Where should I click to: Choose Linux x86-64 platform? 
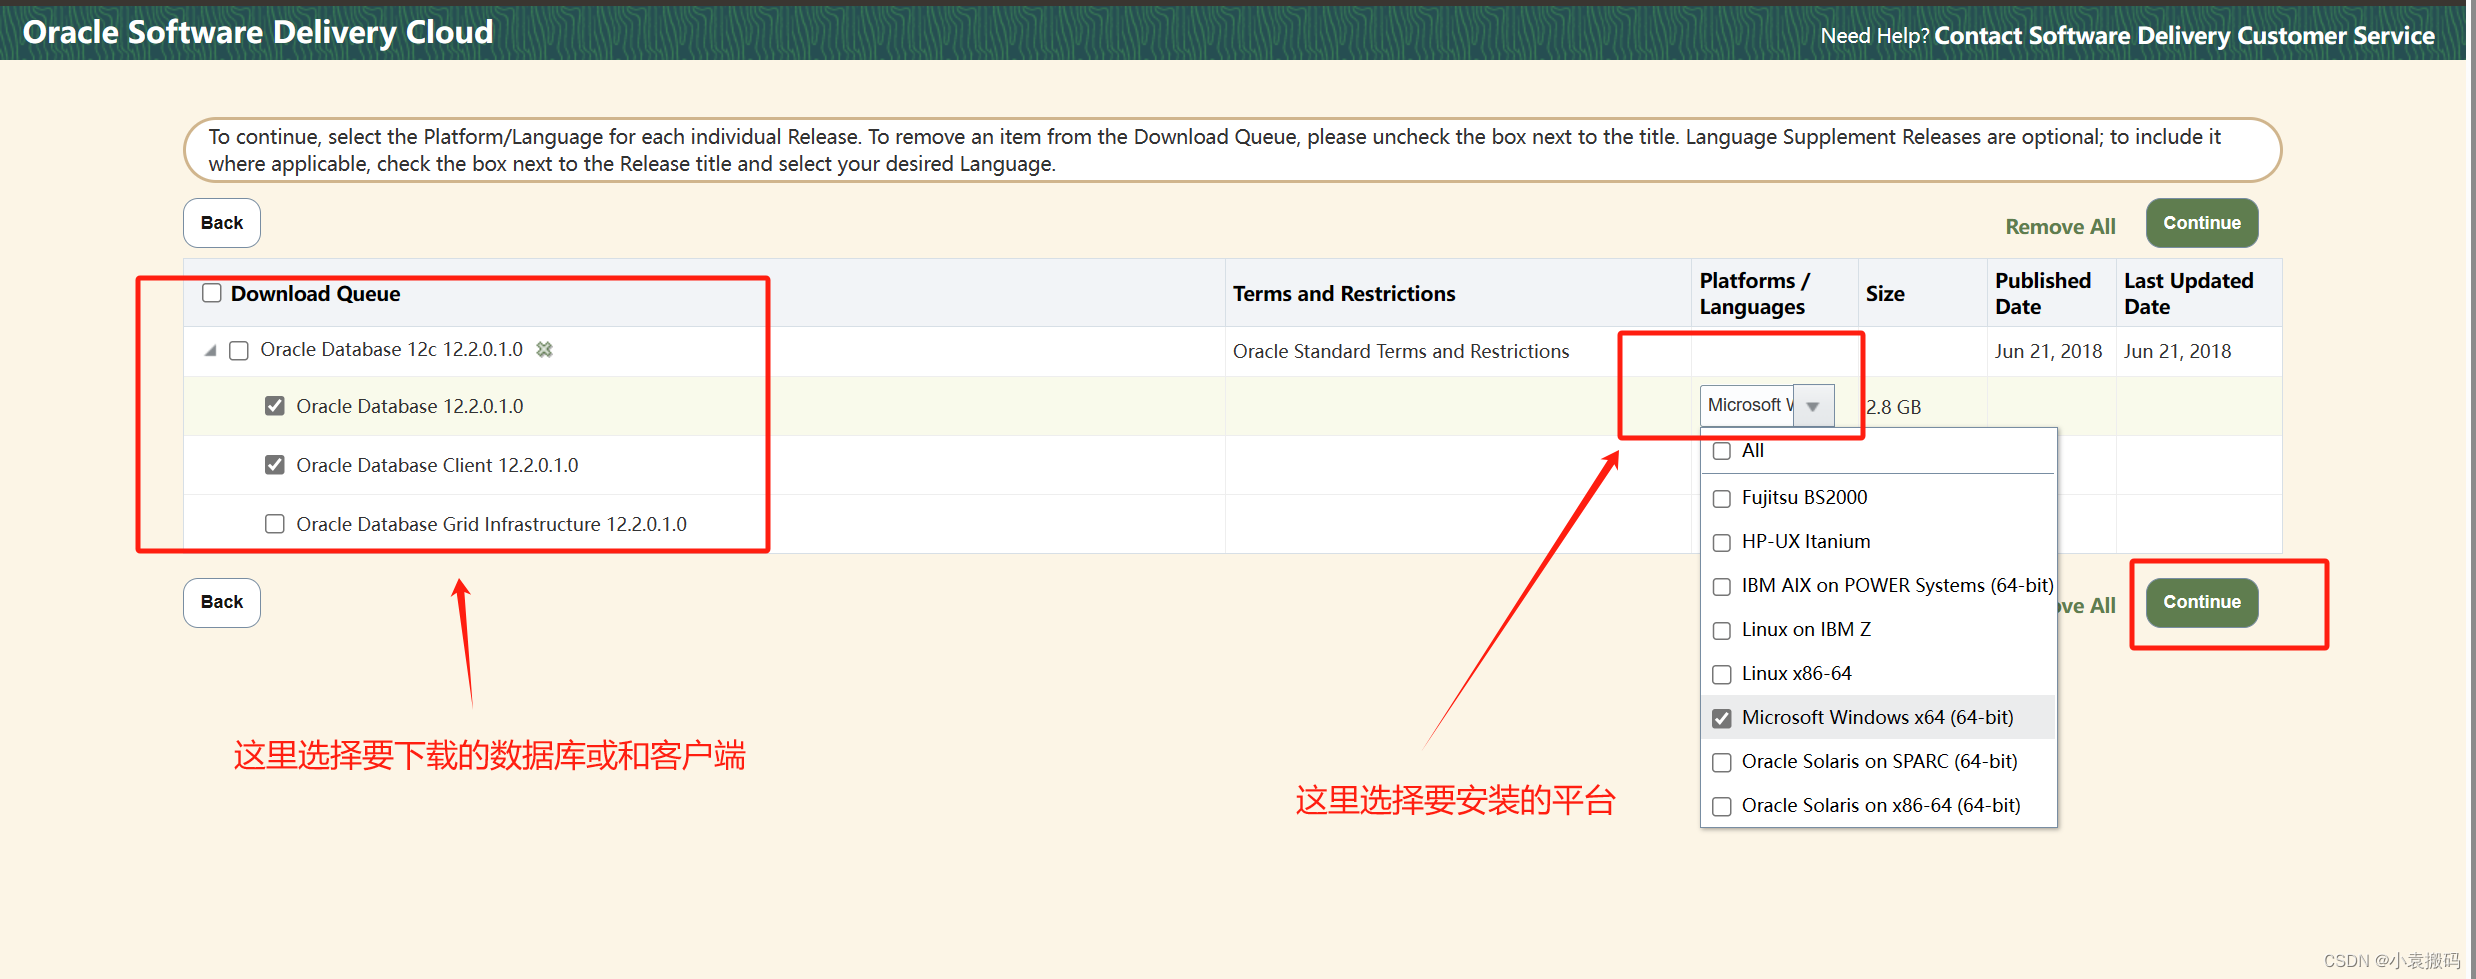click(x=1722, y=674)
